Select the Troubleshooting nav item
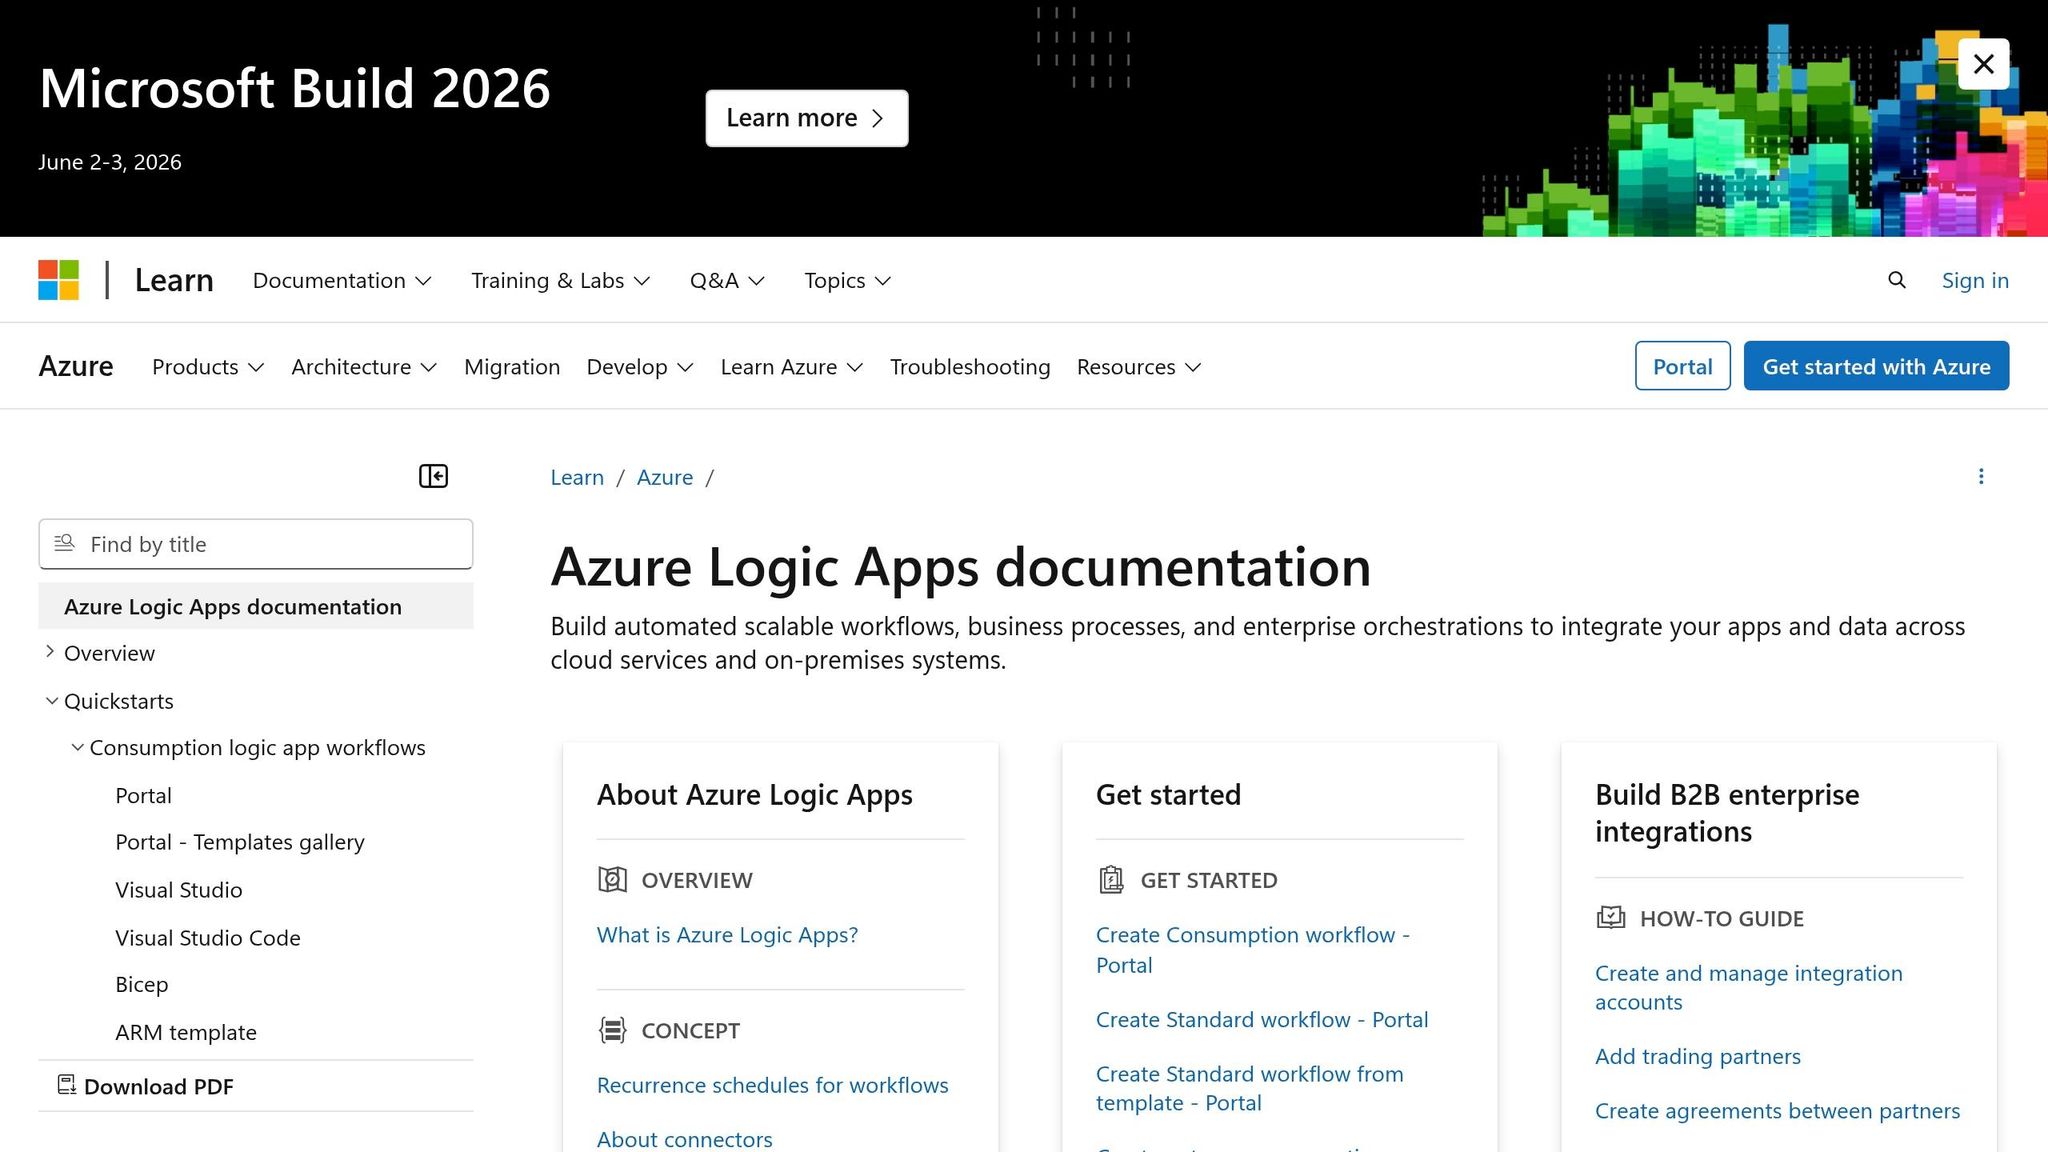The width and height of the screenshot is (2048, 1152). tap(969, 366)
